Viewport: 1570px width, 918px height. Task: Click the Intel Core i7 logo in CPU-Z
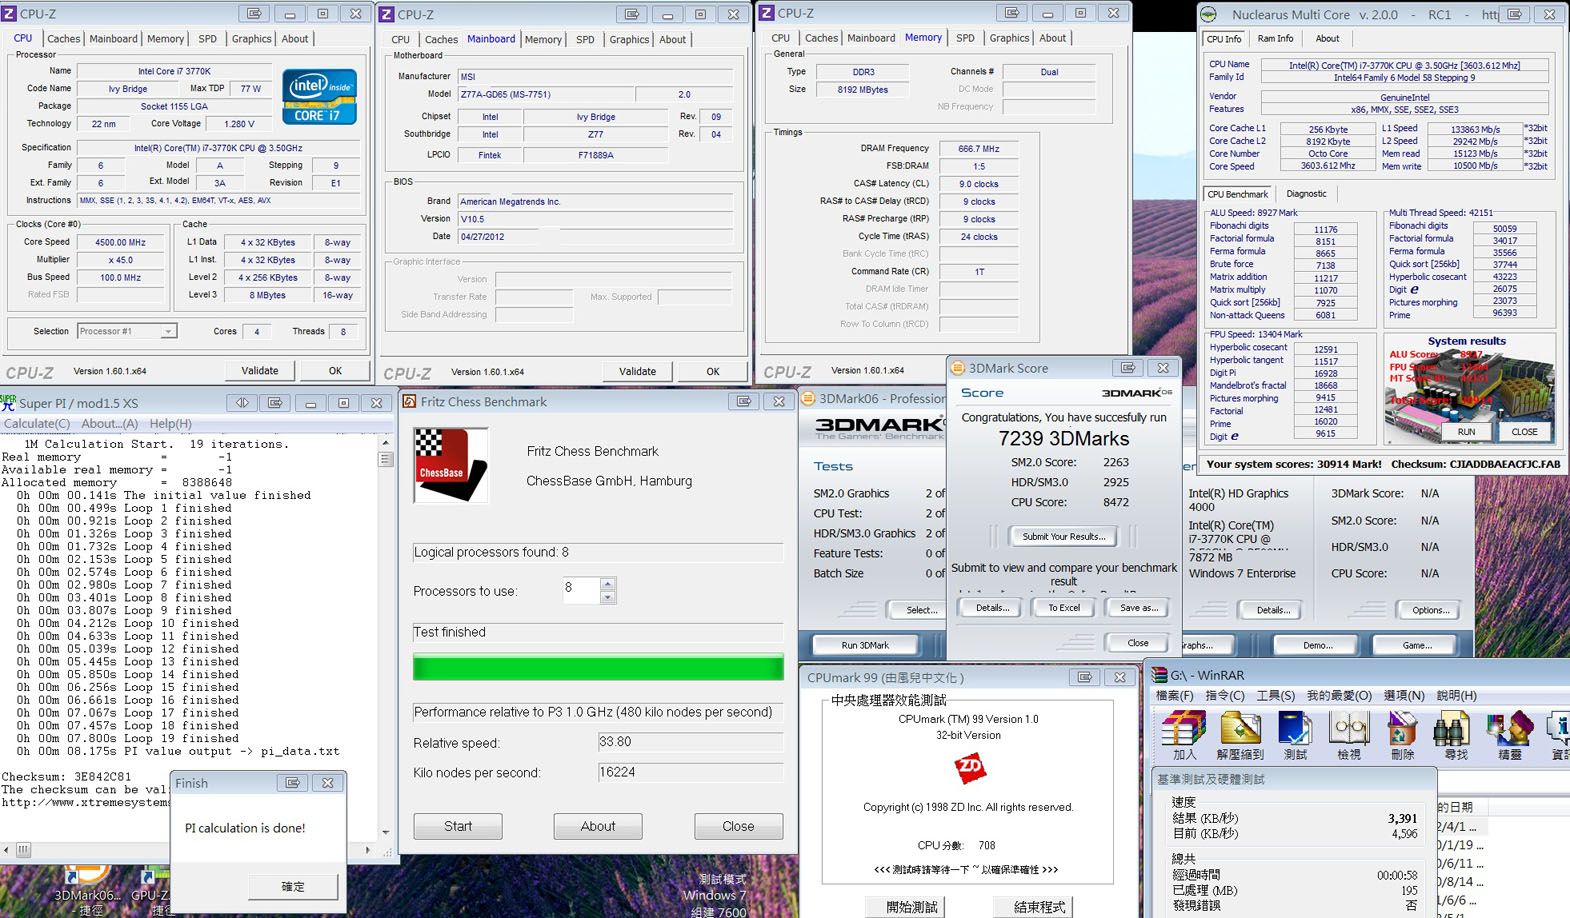pyautogui.click(x=319, y=96)
